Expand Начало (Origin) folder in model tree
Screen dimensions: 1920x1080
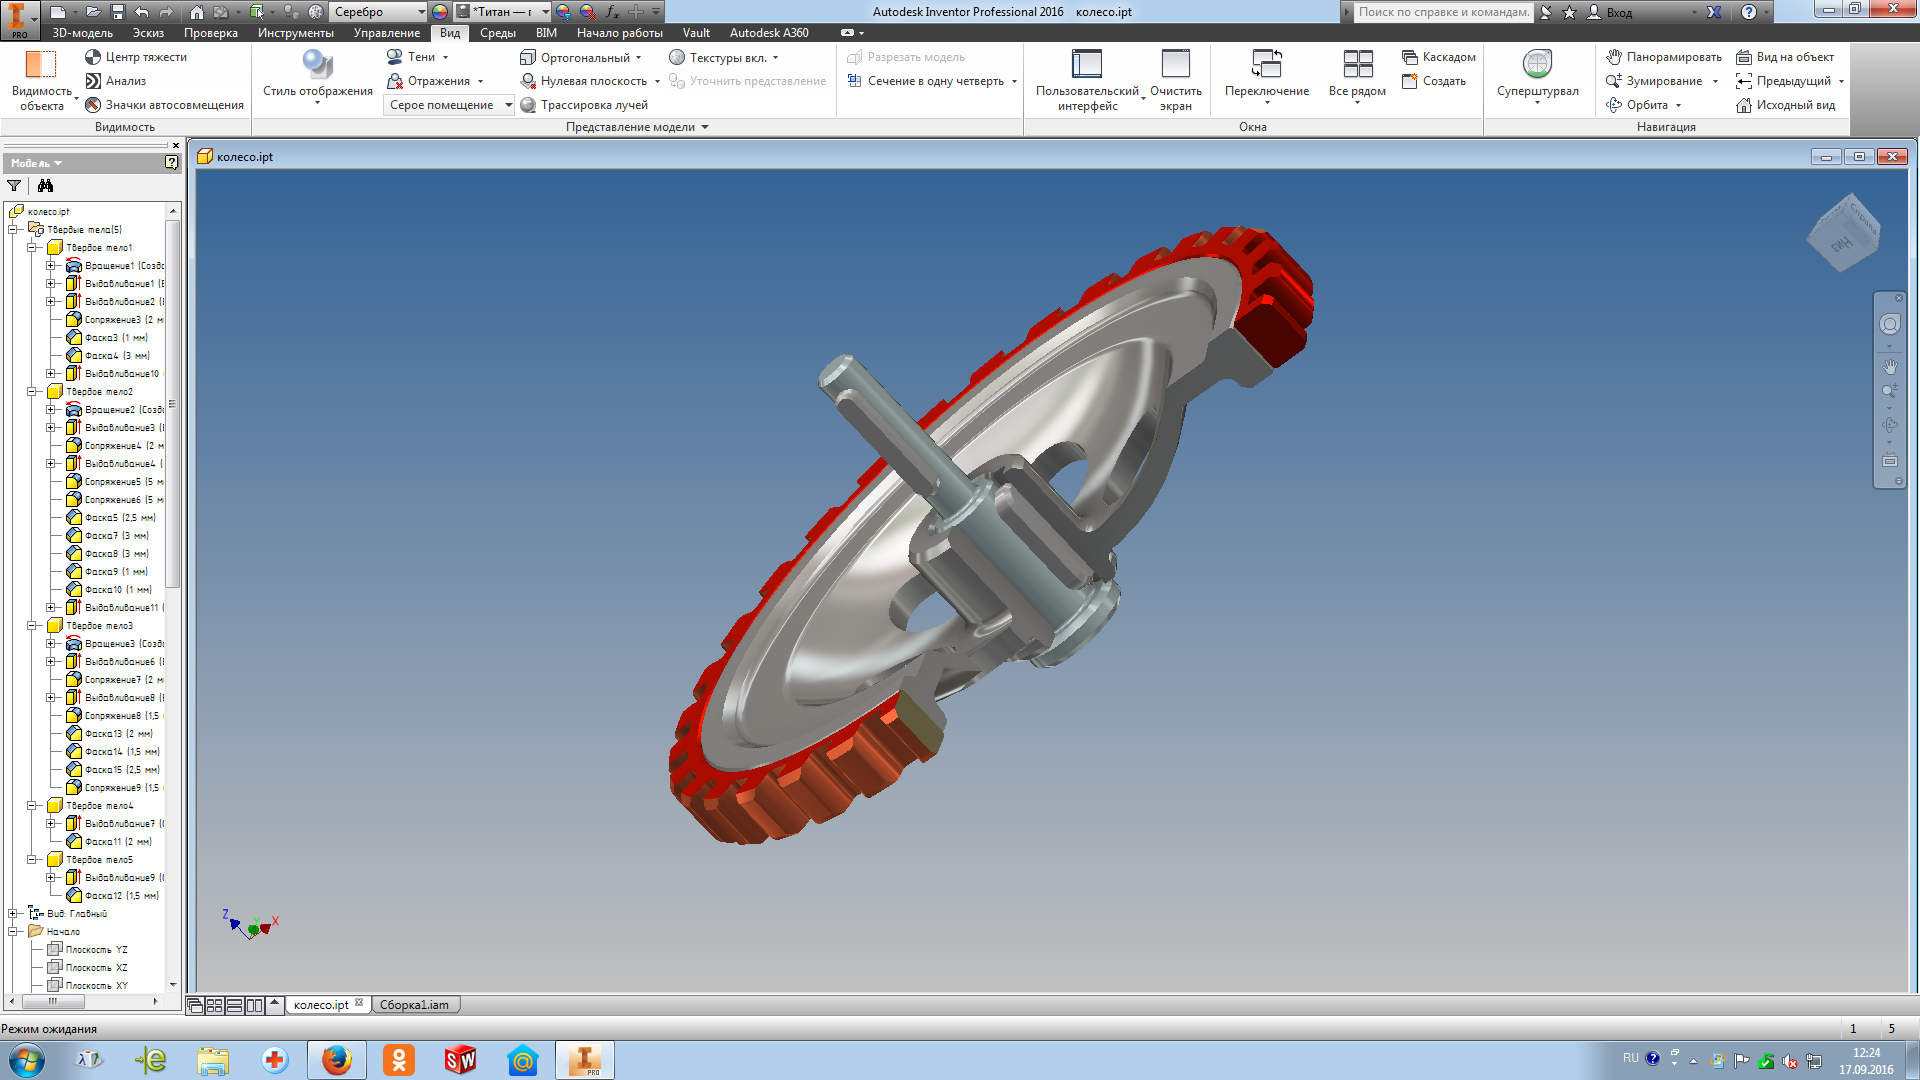pos(13,931)
